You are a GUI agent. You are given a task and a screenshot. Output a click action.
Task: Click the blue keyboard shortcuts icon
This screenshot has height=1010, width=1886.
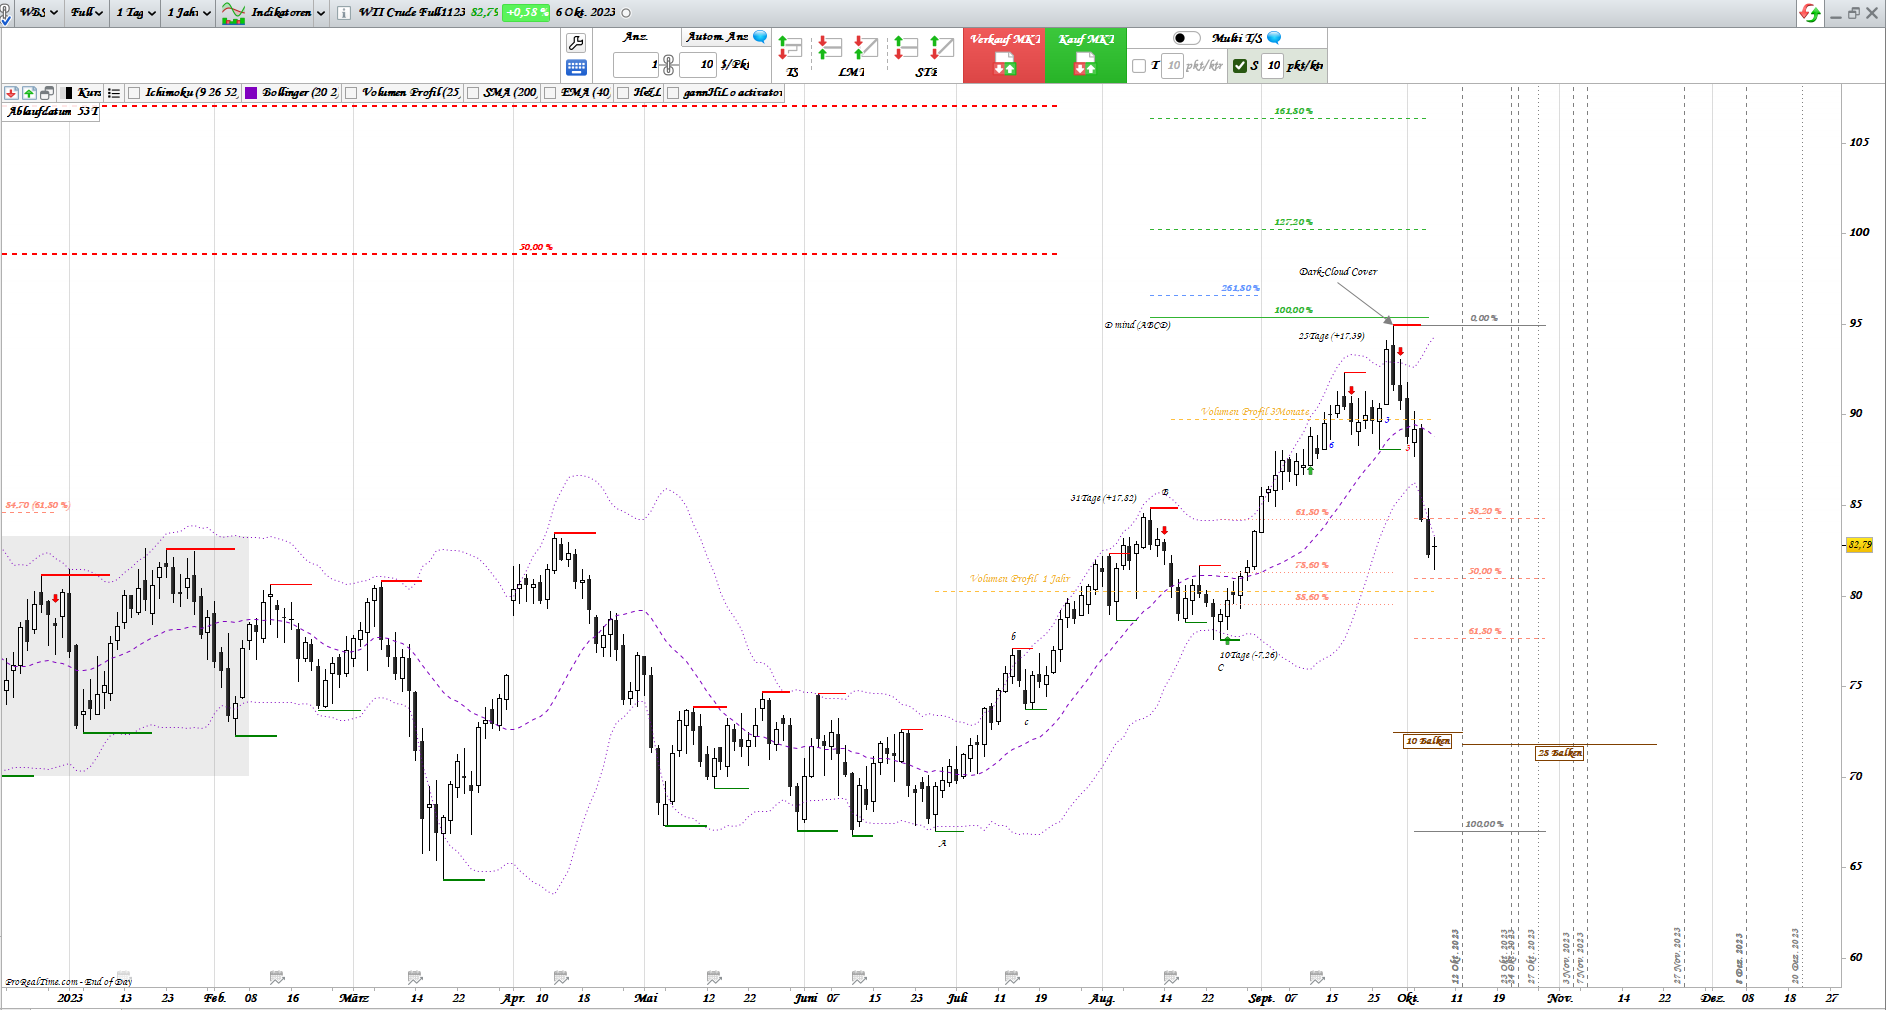pos(576,67)
